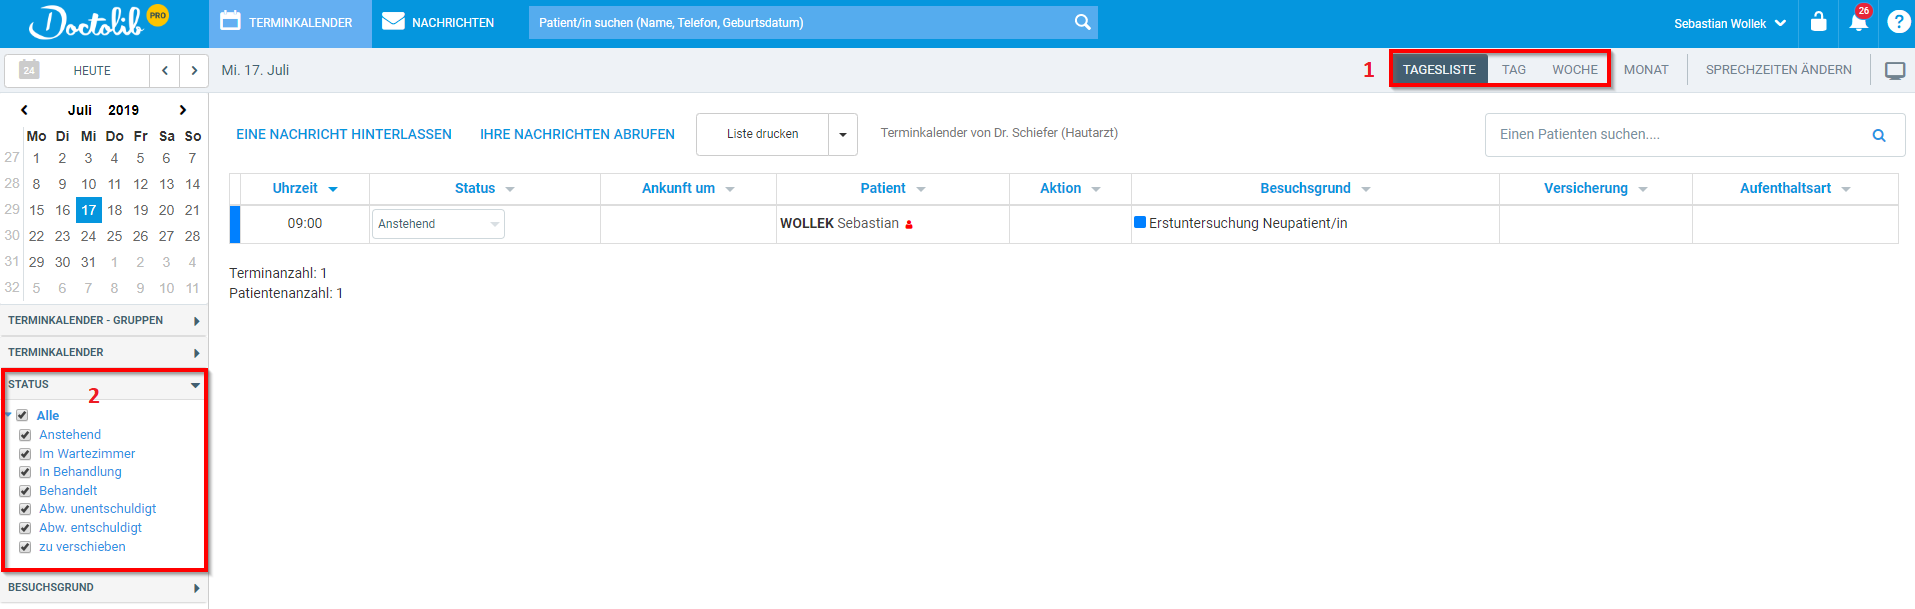The height and width of the screenshot is (609, 1915).
Task: Open the Sebastian Wollek user menu
Action: (1730, 23)
